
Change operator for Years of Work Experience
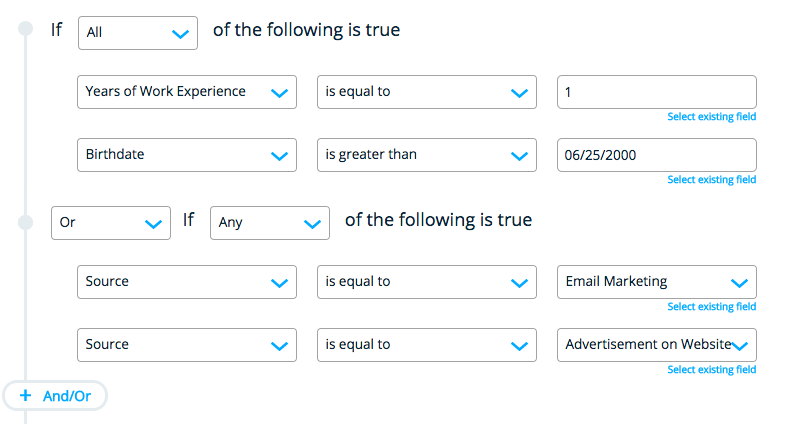click(x=426, y=92)
